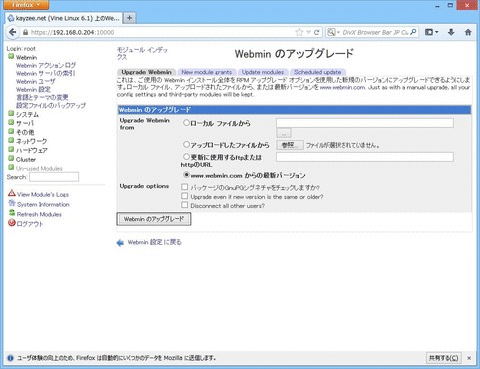This screenshot has height=369, width=480.
Task: Click the ログアウト link
Action: (x=30, y=224)
